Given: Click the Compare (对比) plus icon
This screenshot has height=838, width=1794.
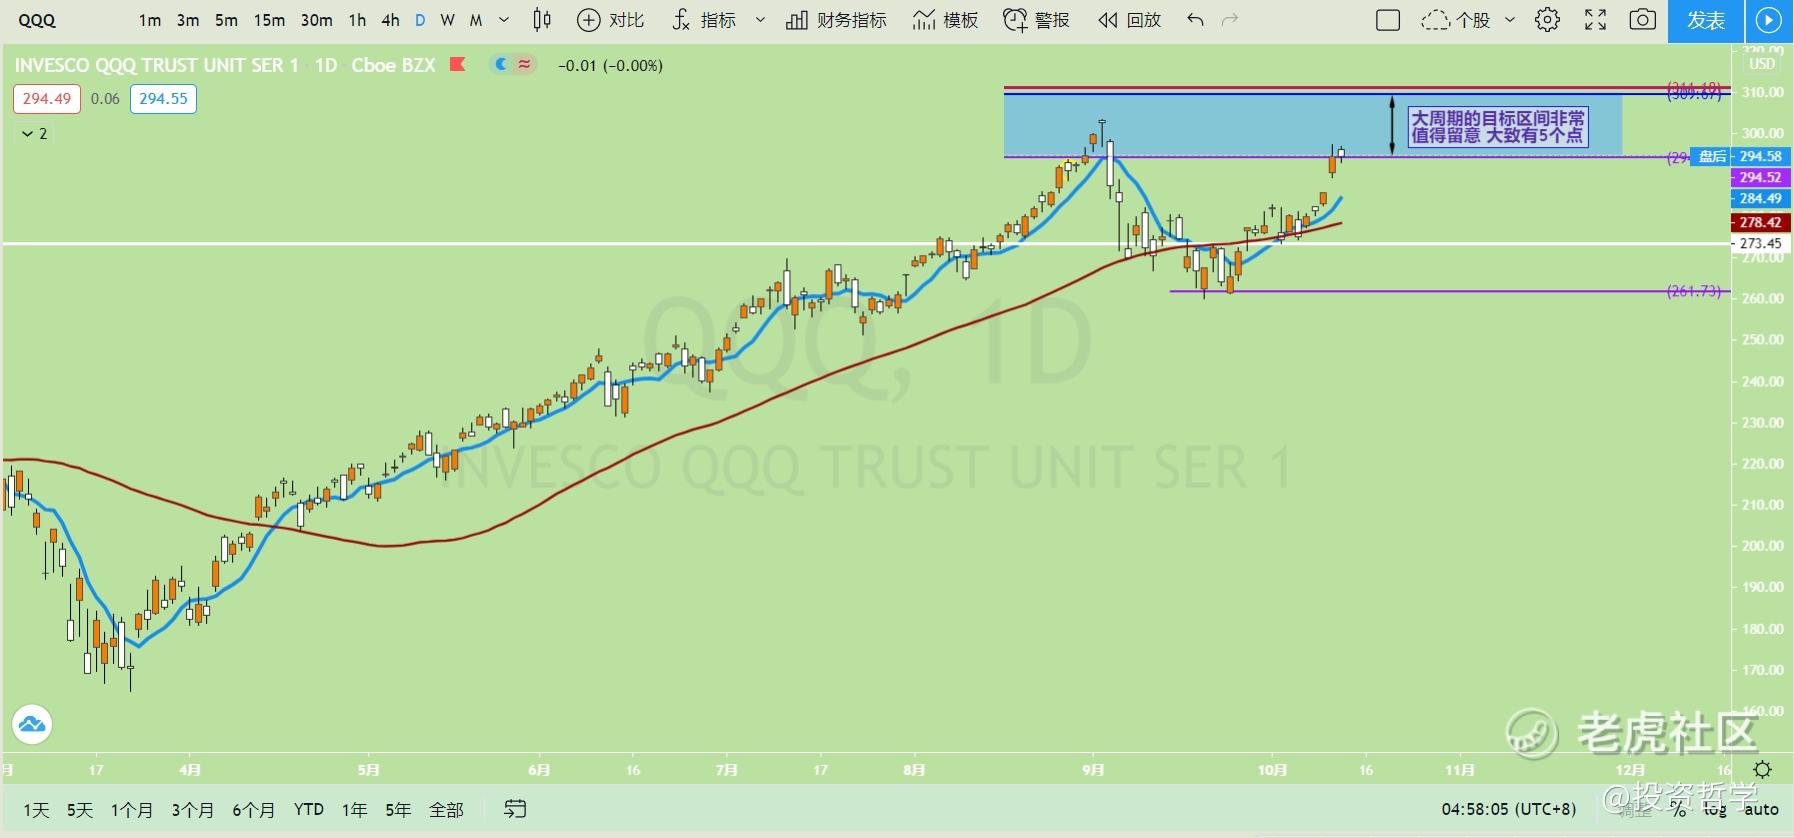Looking at the screenshot, I should [x=589, y=20].
